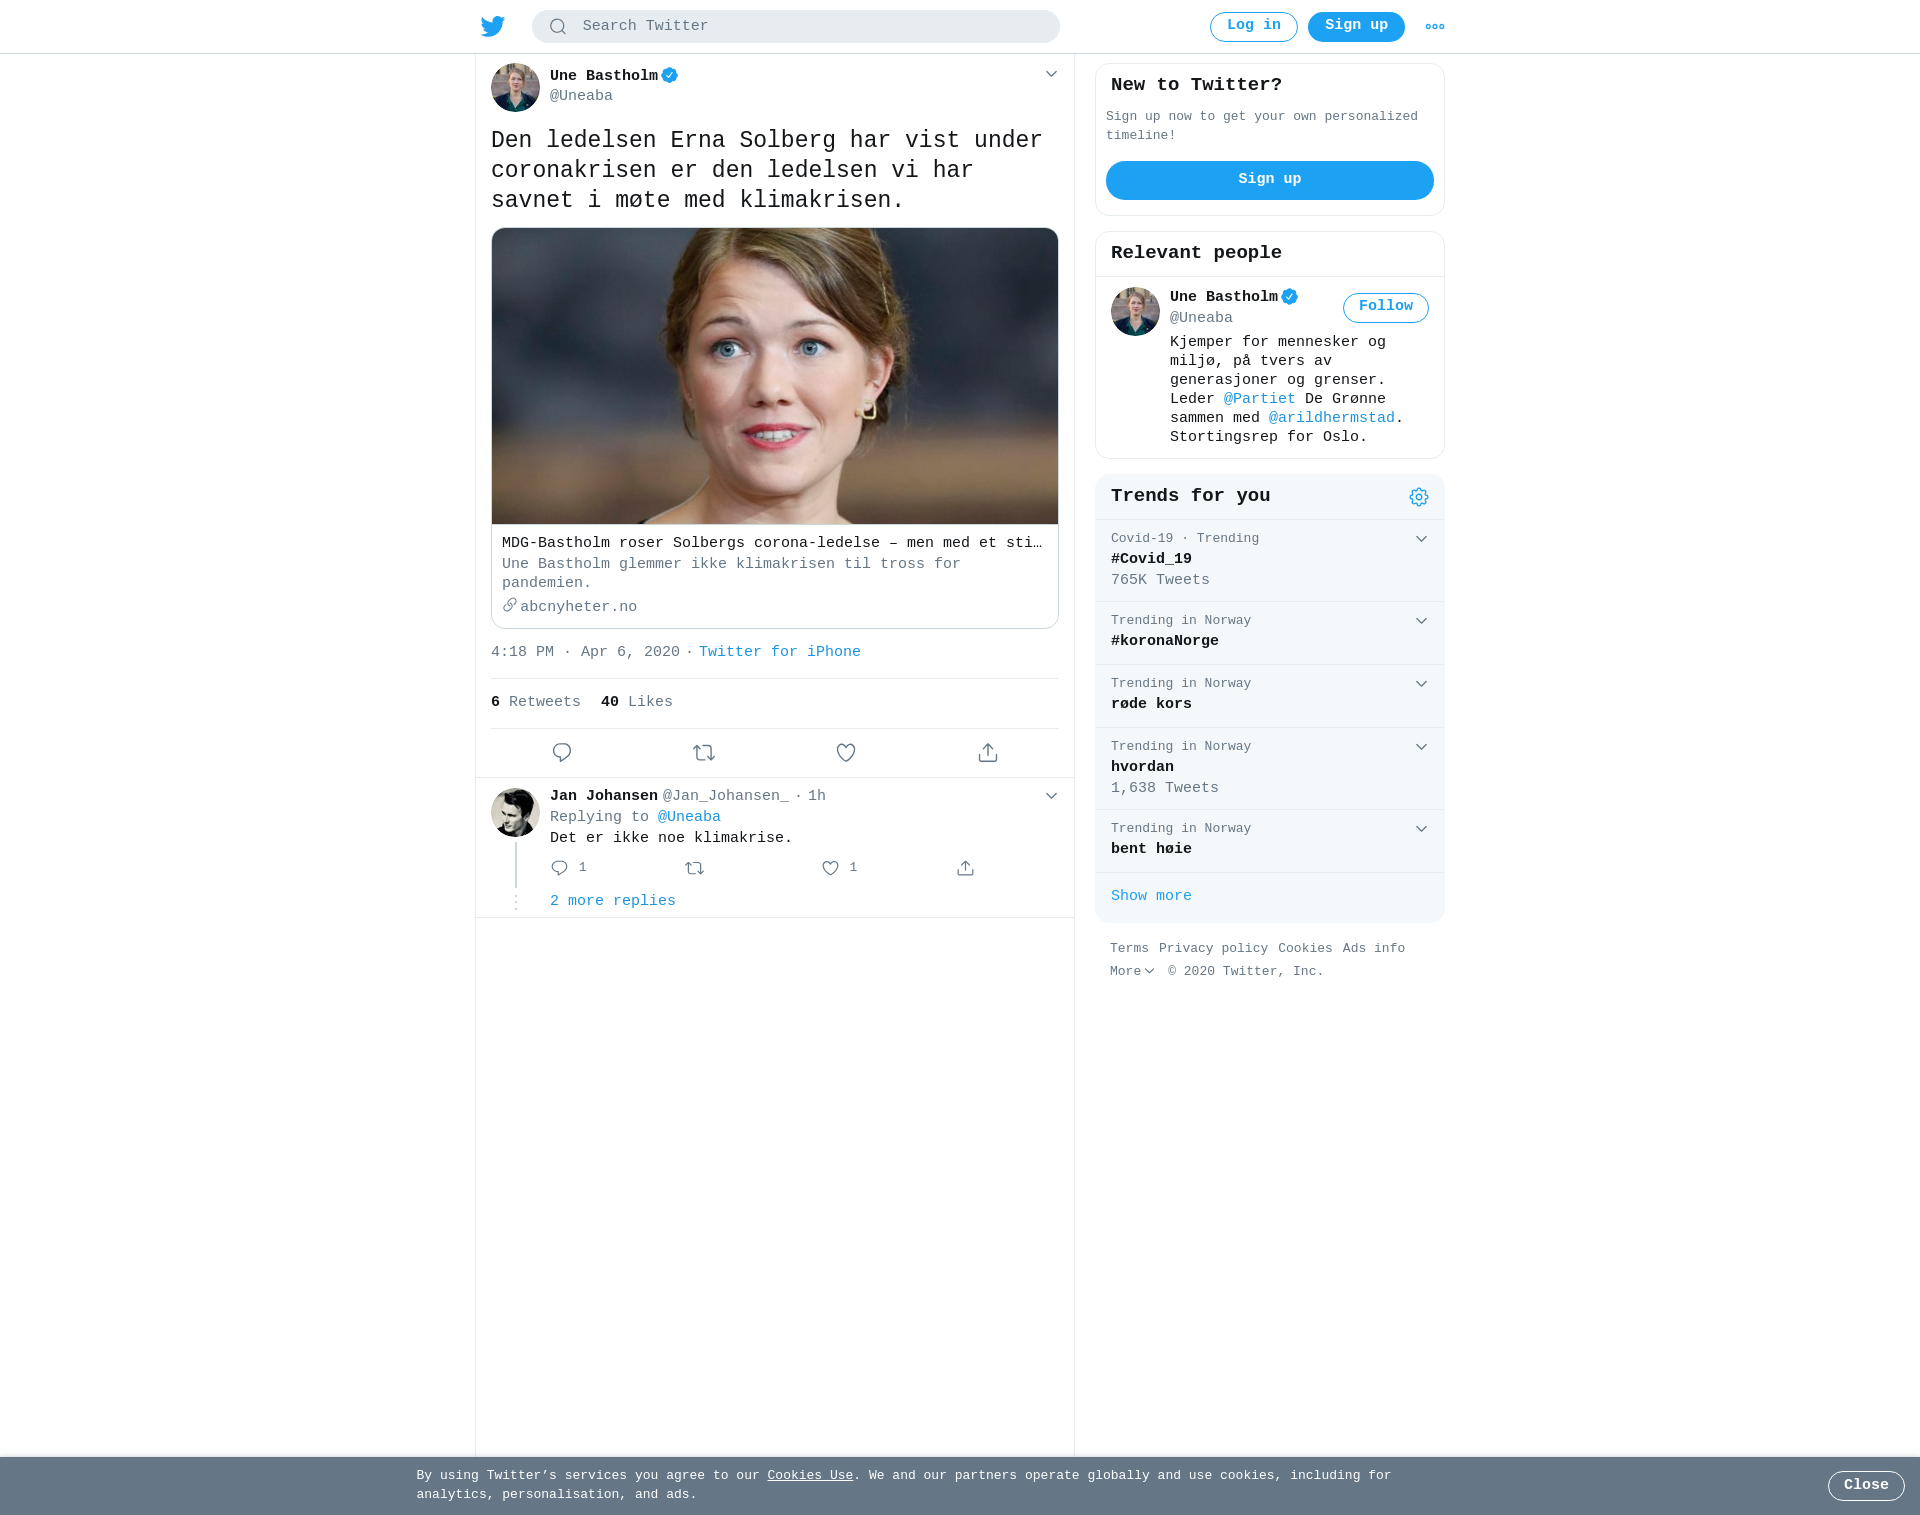Click the link icon beside abcnyheter.no
1920x1515 pixels.
[510, 605]
